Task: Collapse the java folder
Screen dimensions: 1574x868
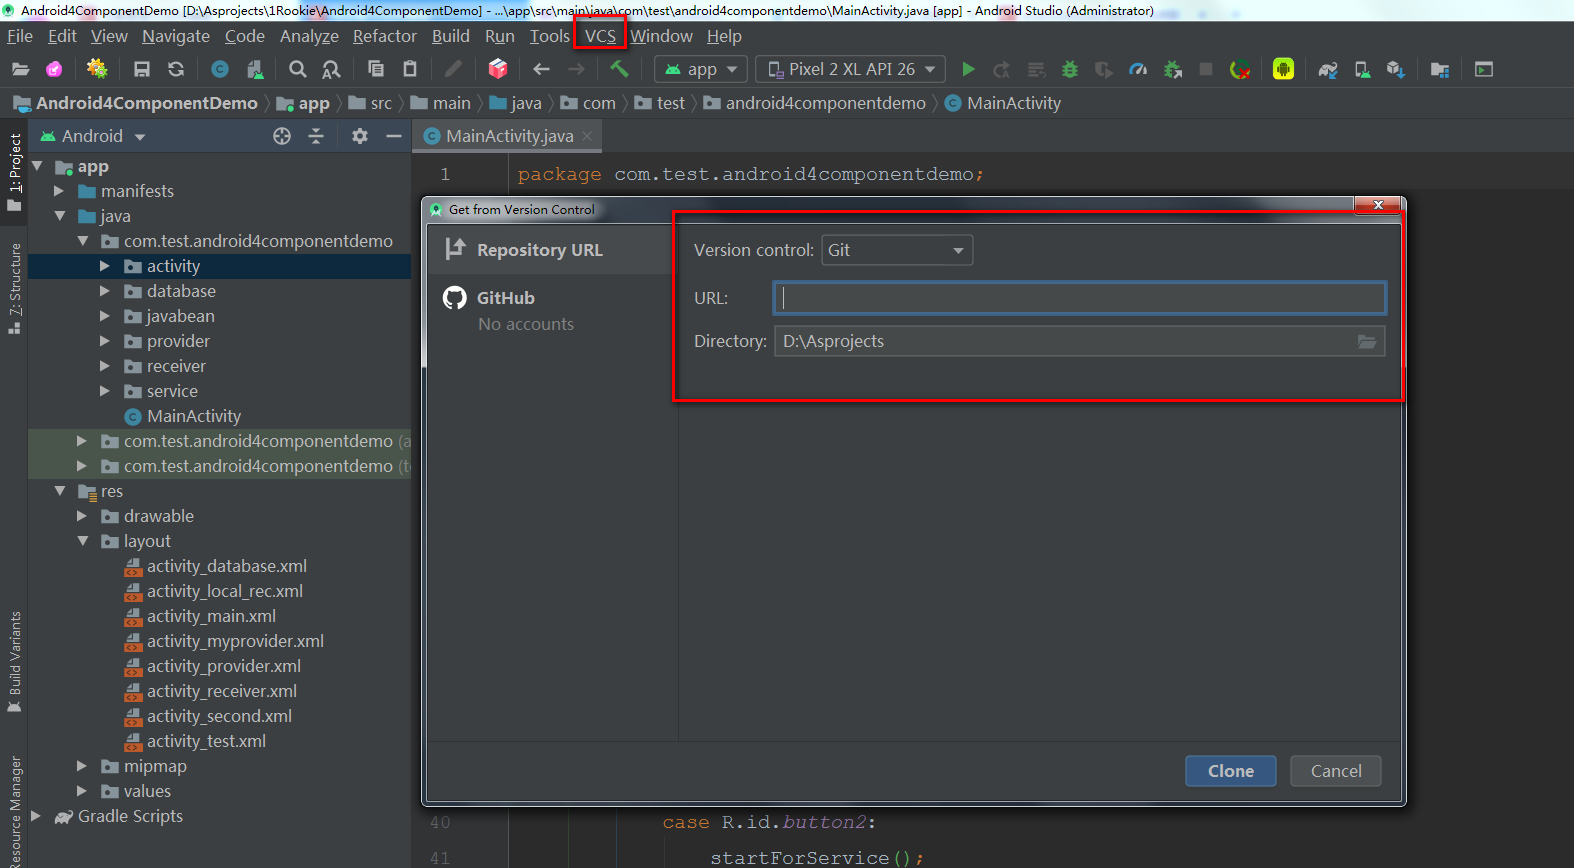Action: pos(59,216)
